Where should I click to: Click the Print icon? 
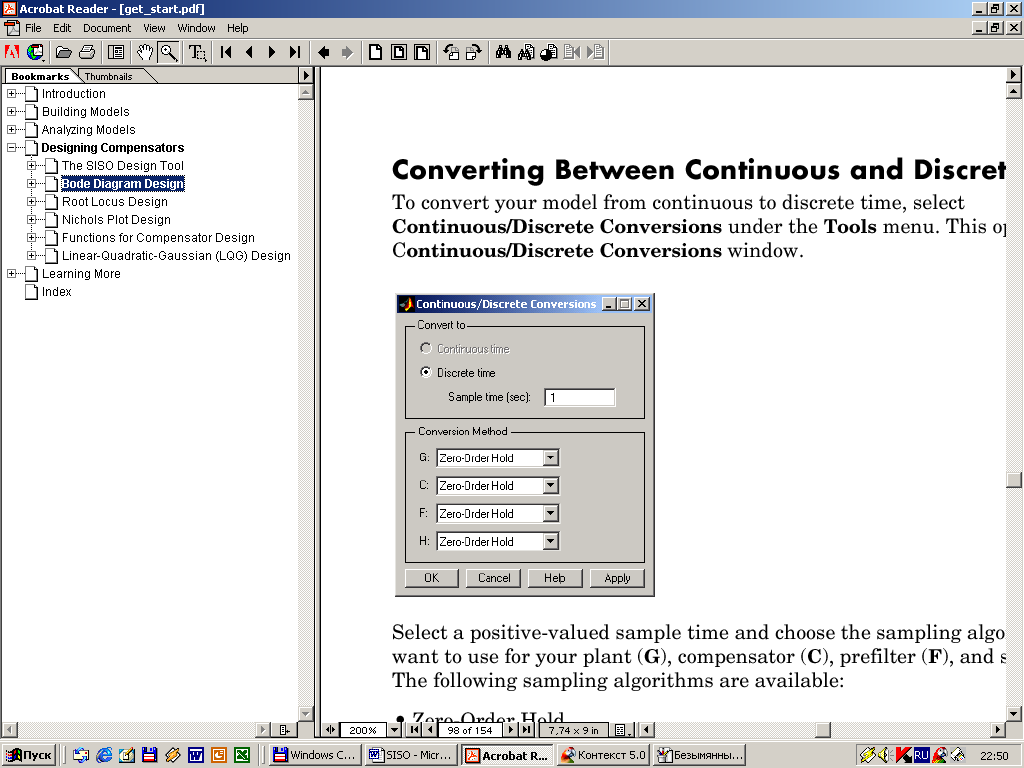(87, 52)
